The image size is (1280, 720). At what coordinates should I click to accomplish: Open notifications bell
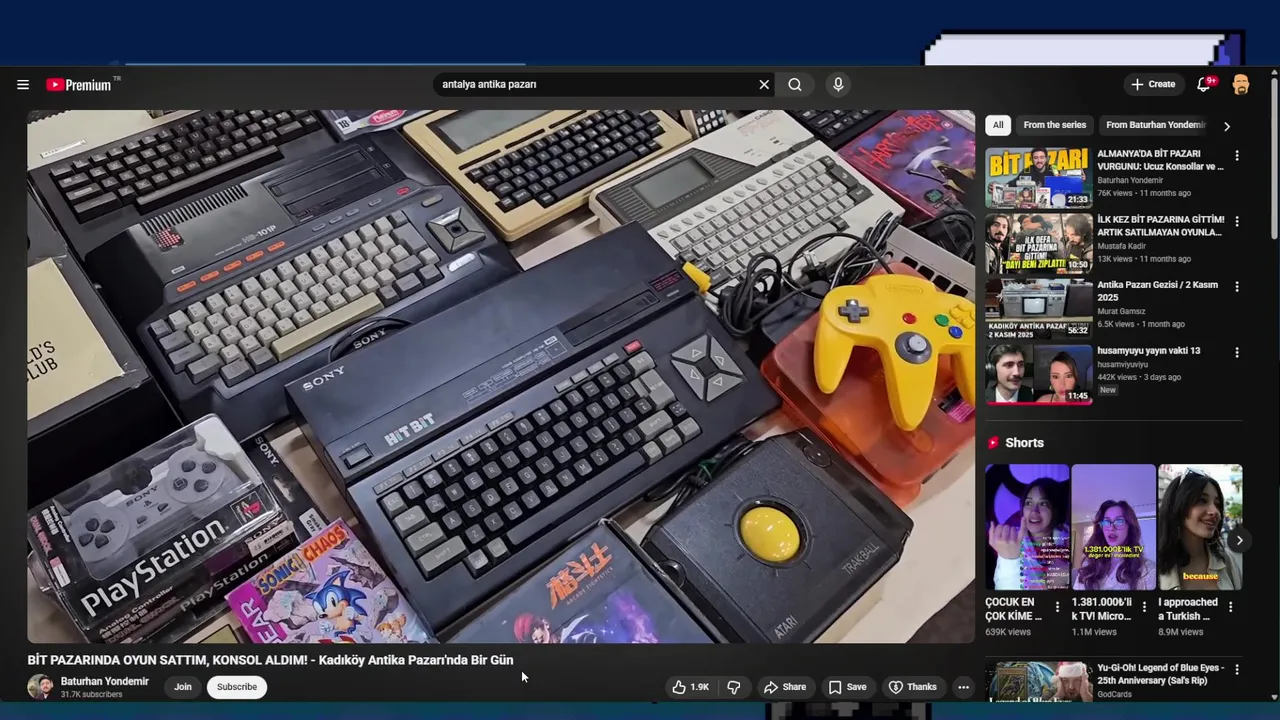coord(1204,85)
